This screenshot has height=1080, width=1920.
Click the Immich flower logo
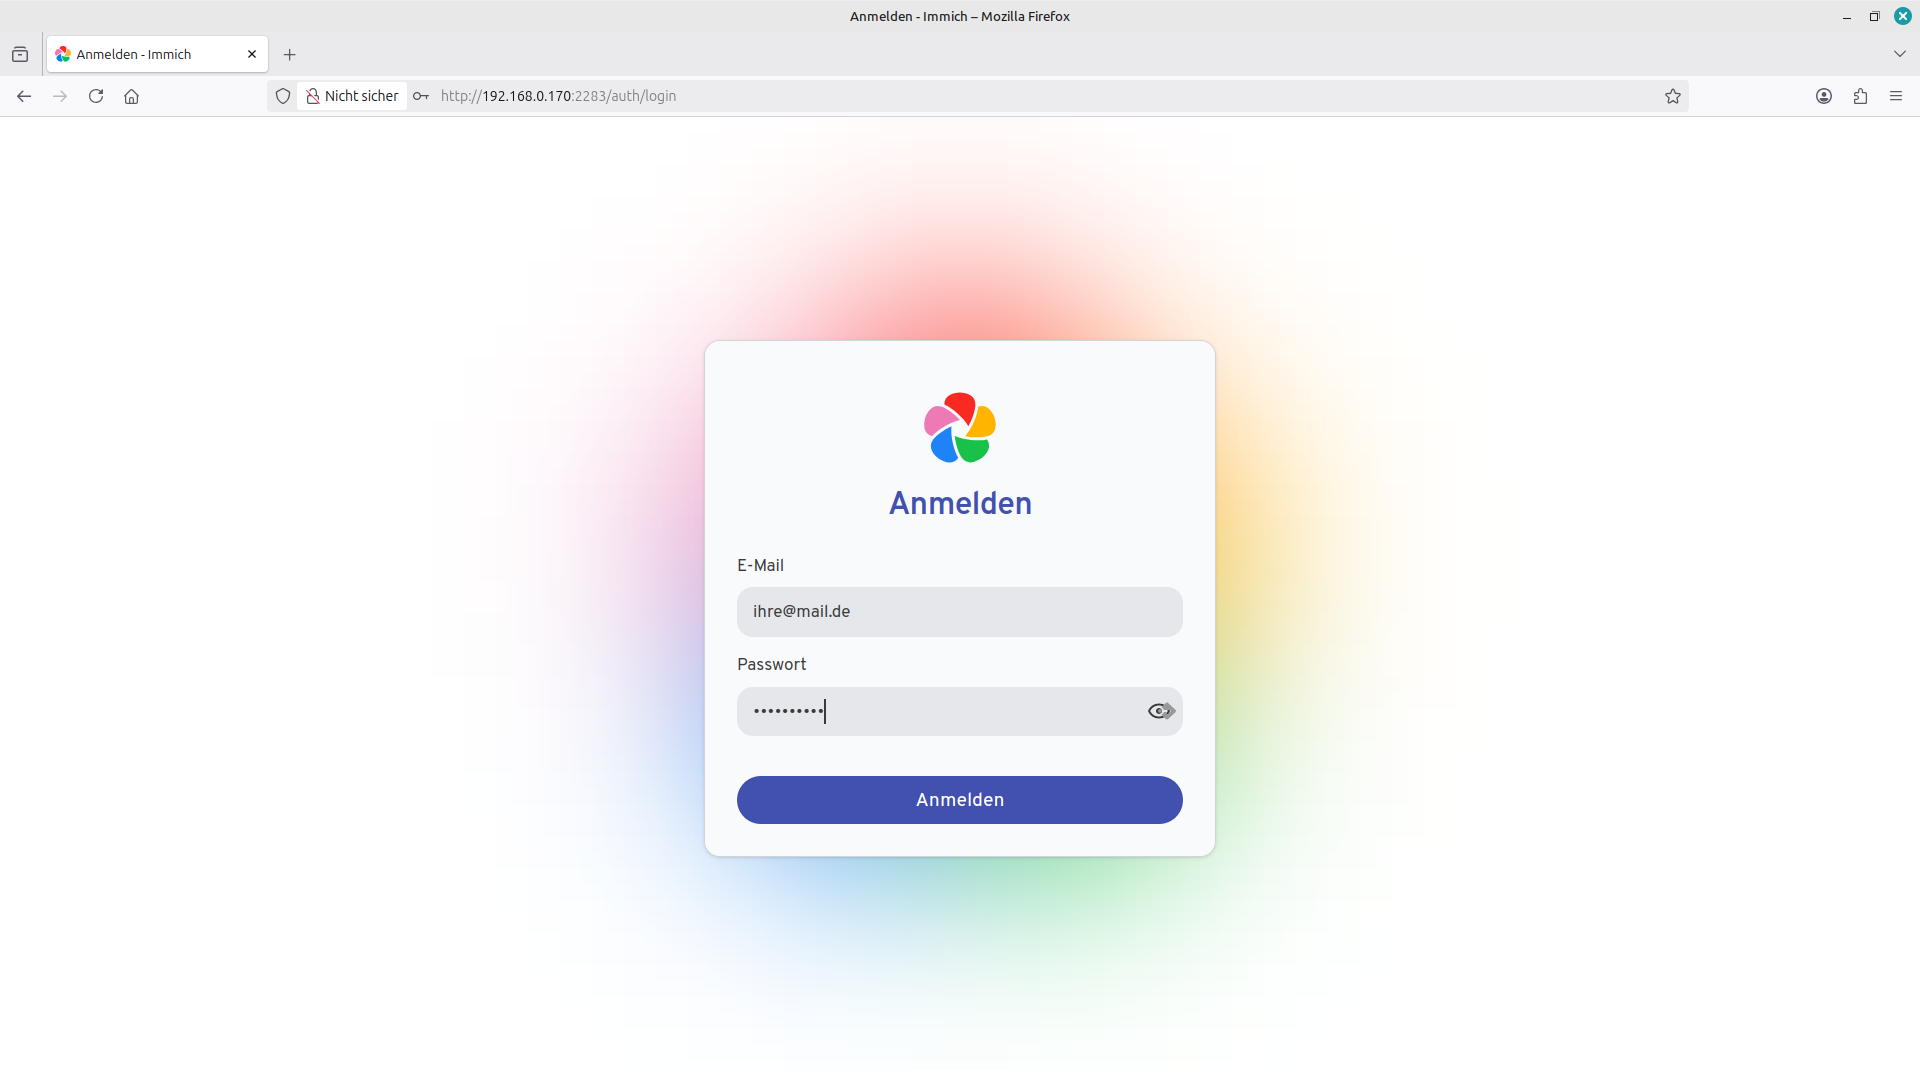960,428
